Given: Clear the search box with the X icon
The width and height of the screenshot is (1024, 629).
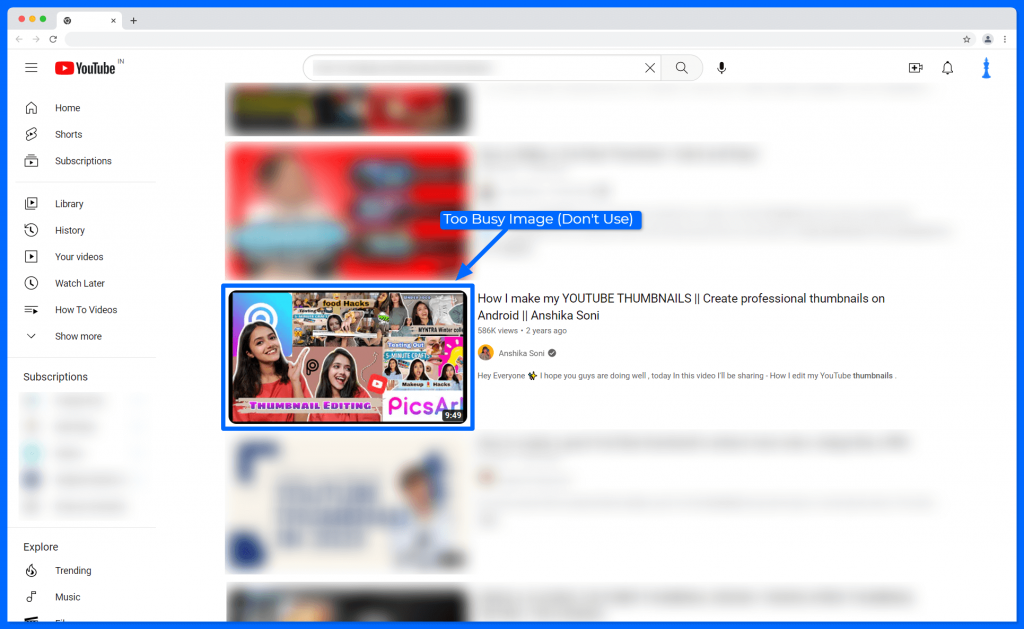Looking at the screenshot, I should [x=650, y=68].
